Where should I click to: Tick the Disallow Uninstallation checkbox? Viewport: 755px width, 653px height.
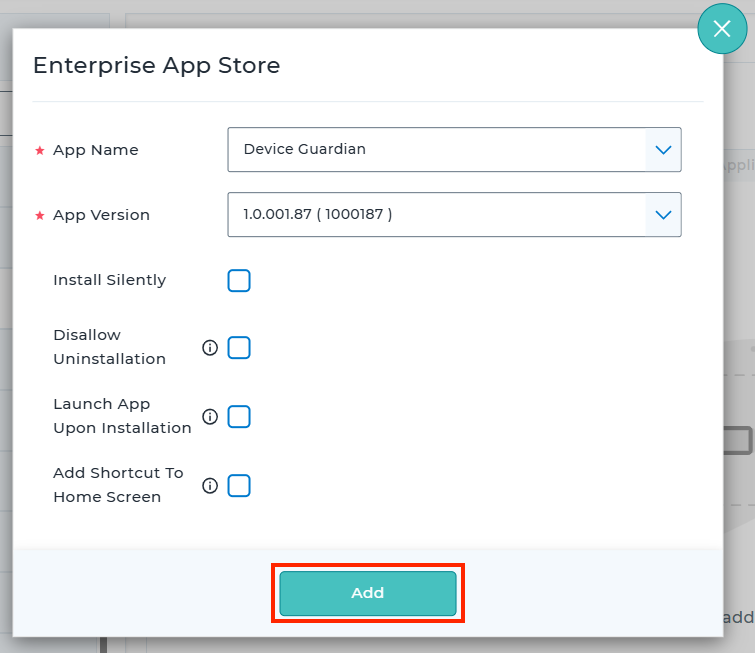[239, 348]
